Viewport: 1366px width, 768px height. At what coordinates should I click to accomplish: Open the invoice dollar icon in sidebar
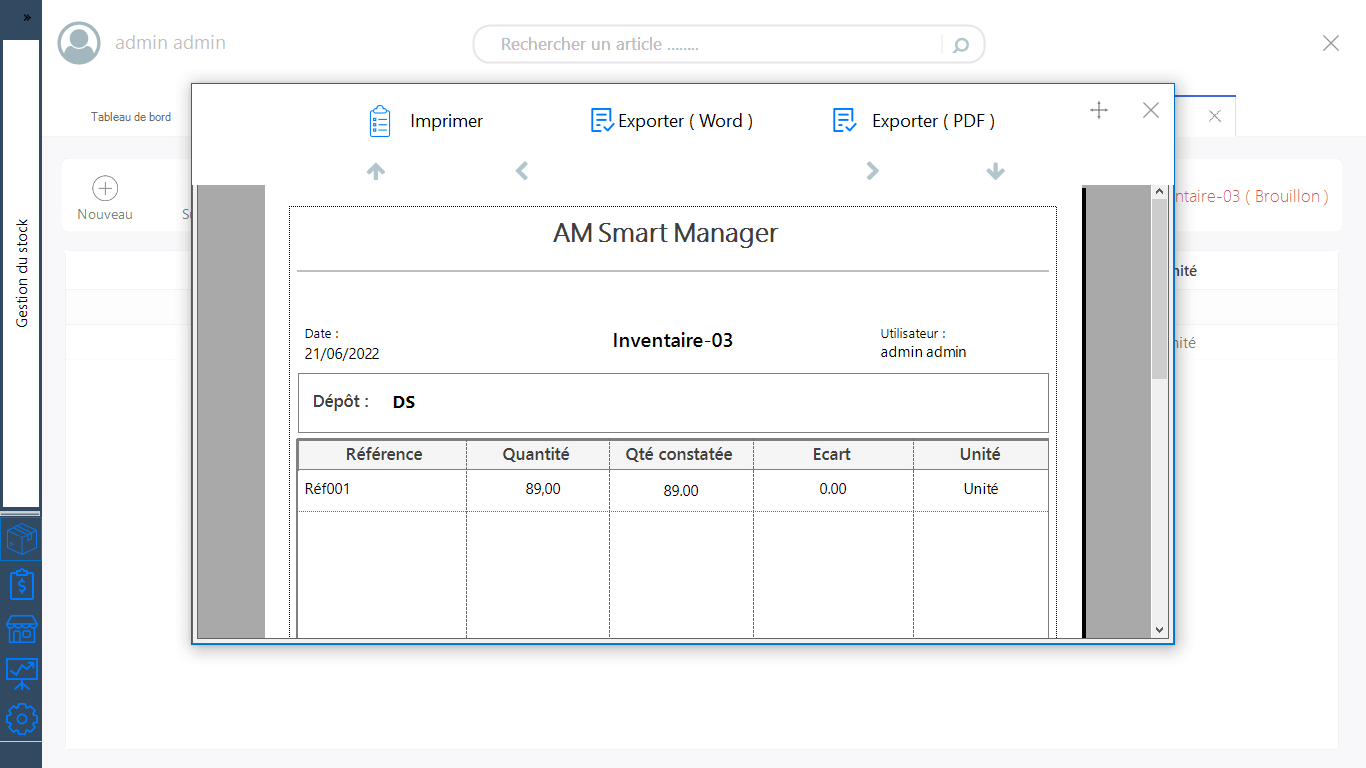pos(21,584)
